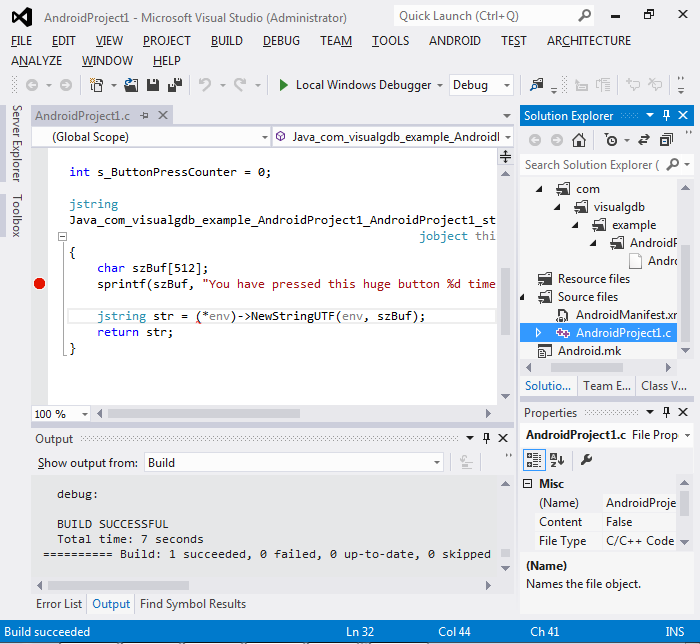Open the ARCHITECTURE menu
This screenshot has width=700, height=644.
coord(589,41)
